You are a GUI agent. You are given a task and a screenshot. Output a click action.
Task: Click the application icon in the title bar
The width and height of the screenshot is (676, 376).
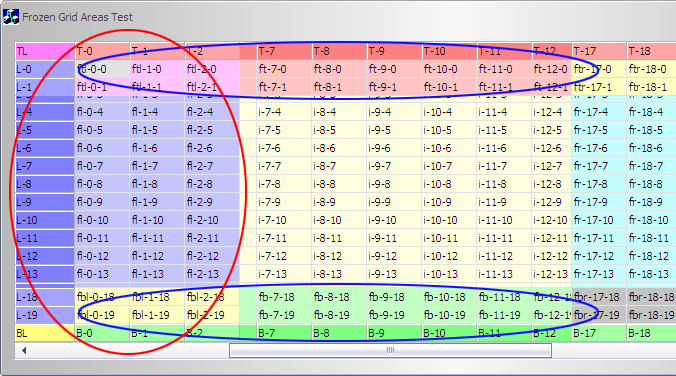11,17
